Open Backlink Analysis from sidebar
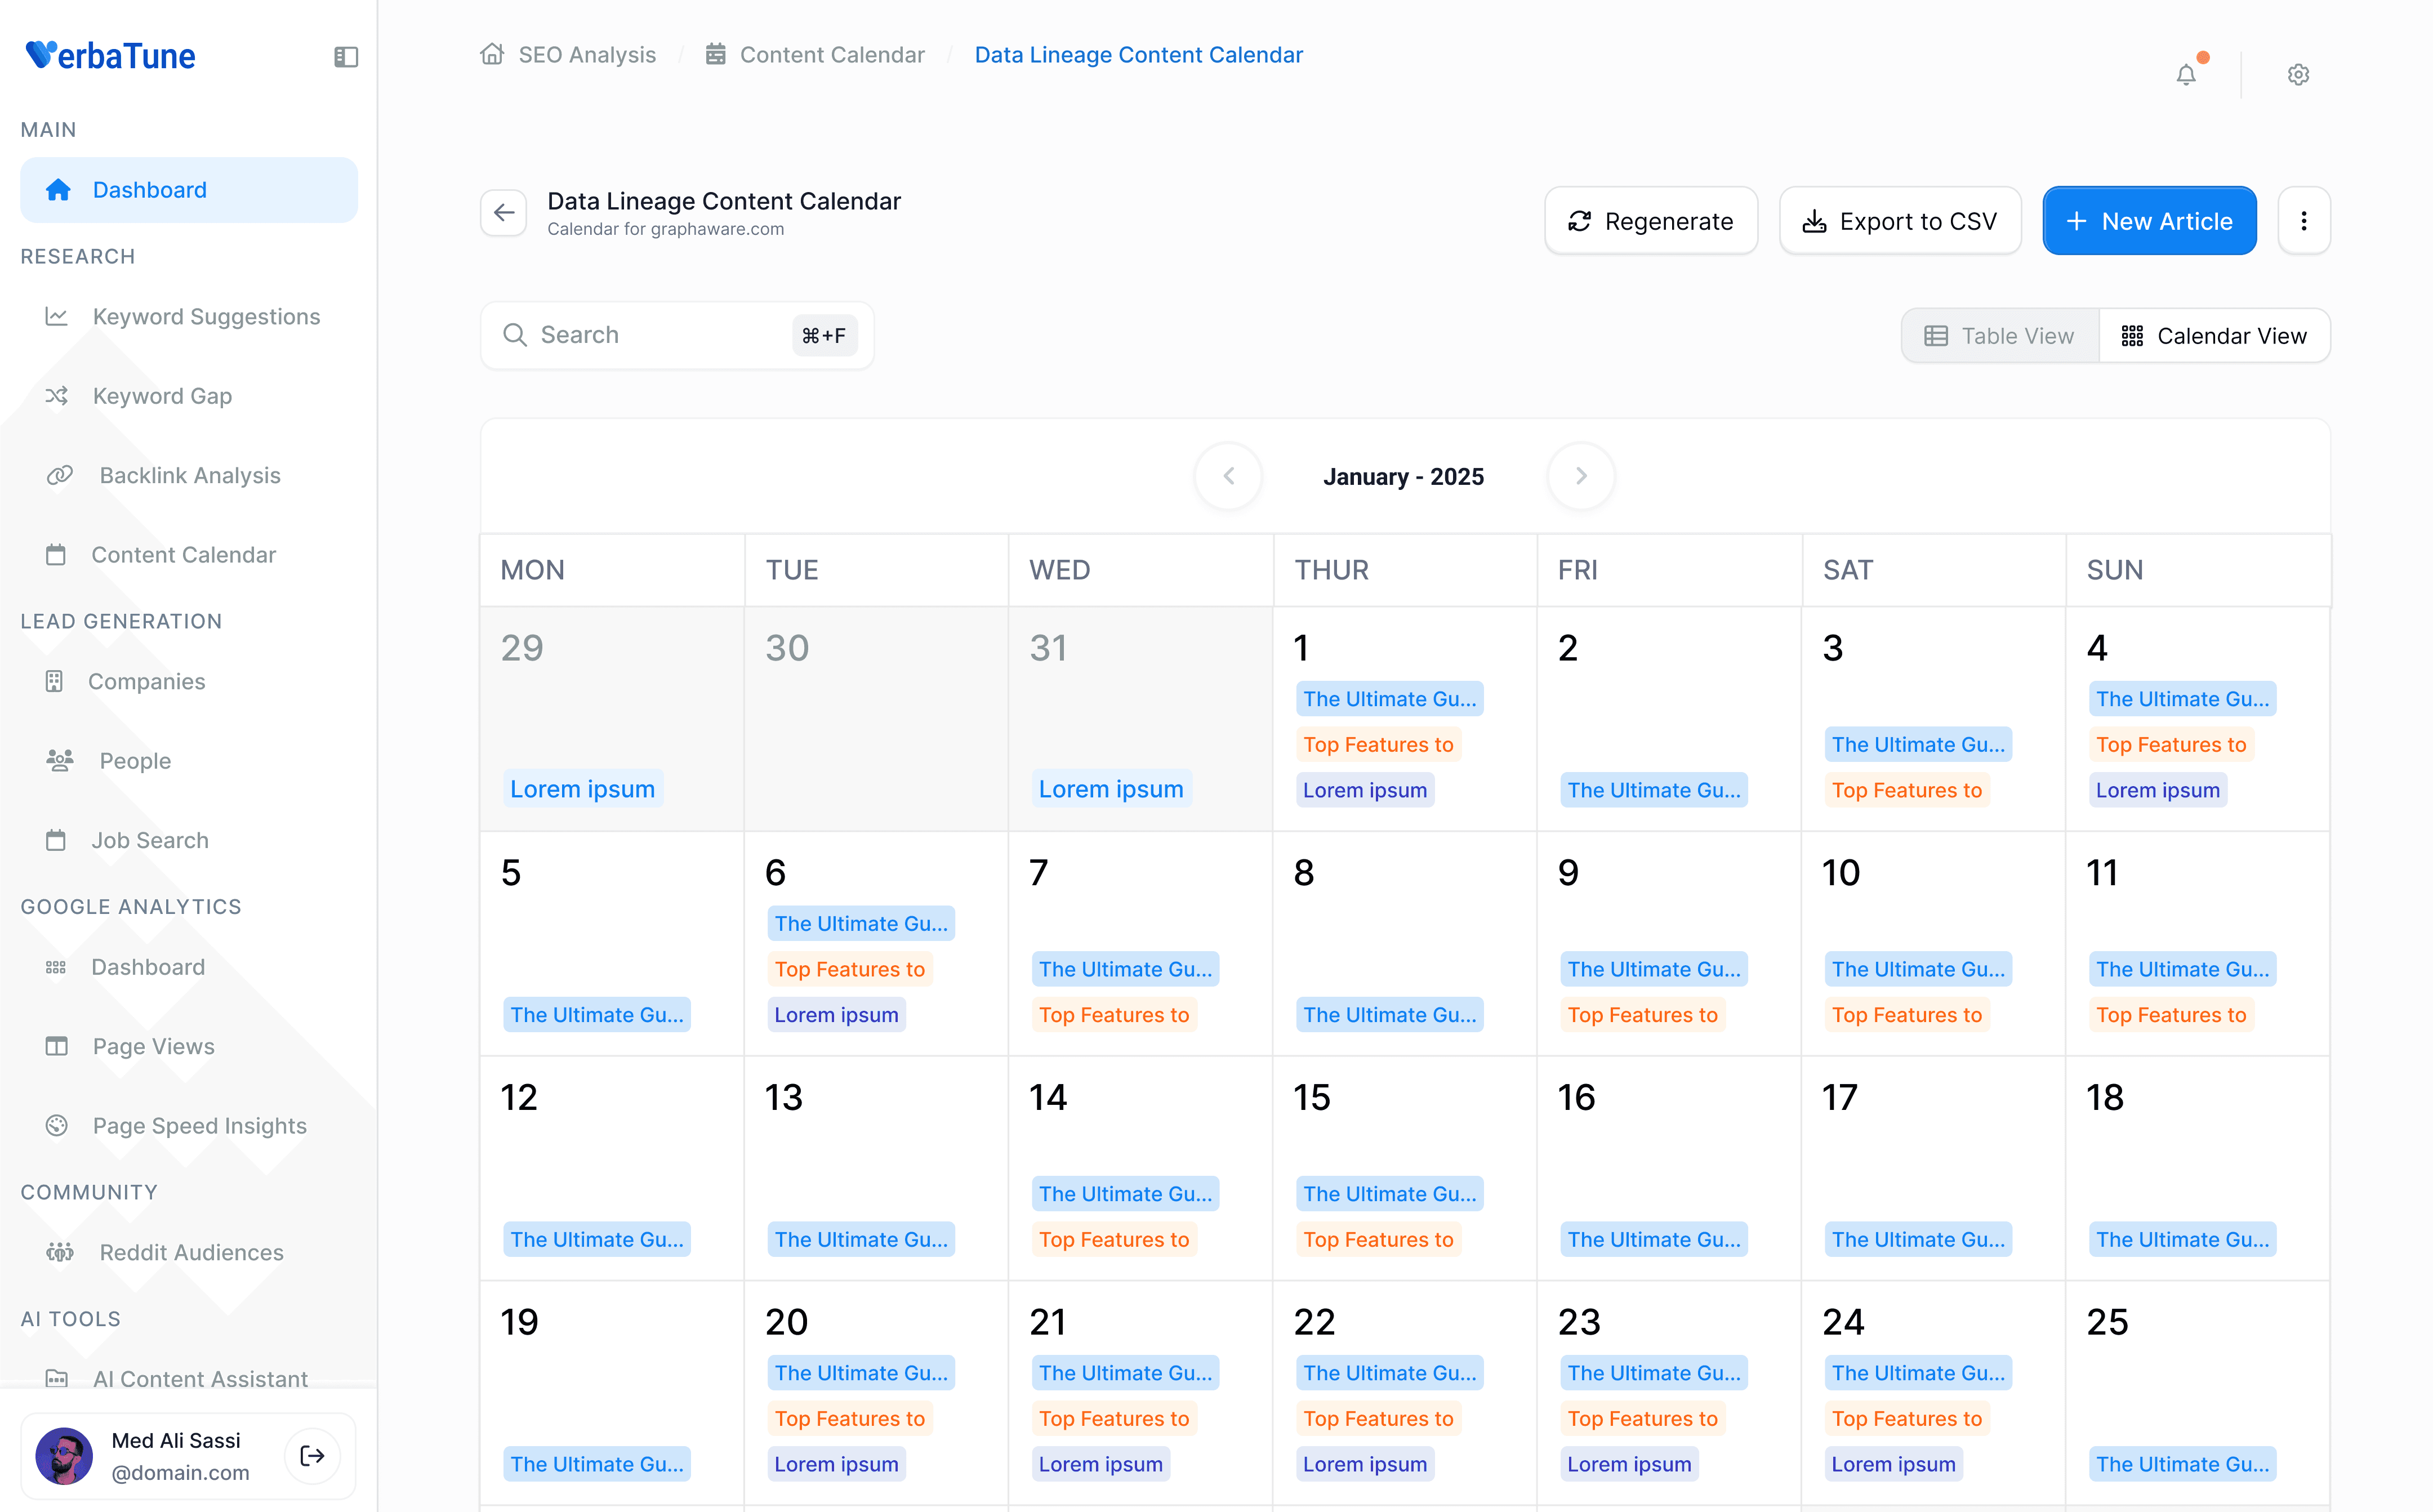The width and height of the screenshot is (2433, 1512). pyautogui.click(x=189, y=475)
